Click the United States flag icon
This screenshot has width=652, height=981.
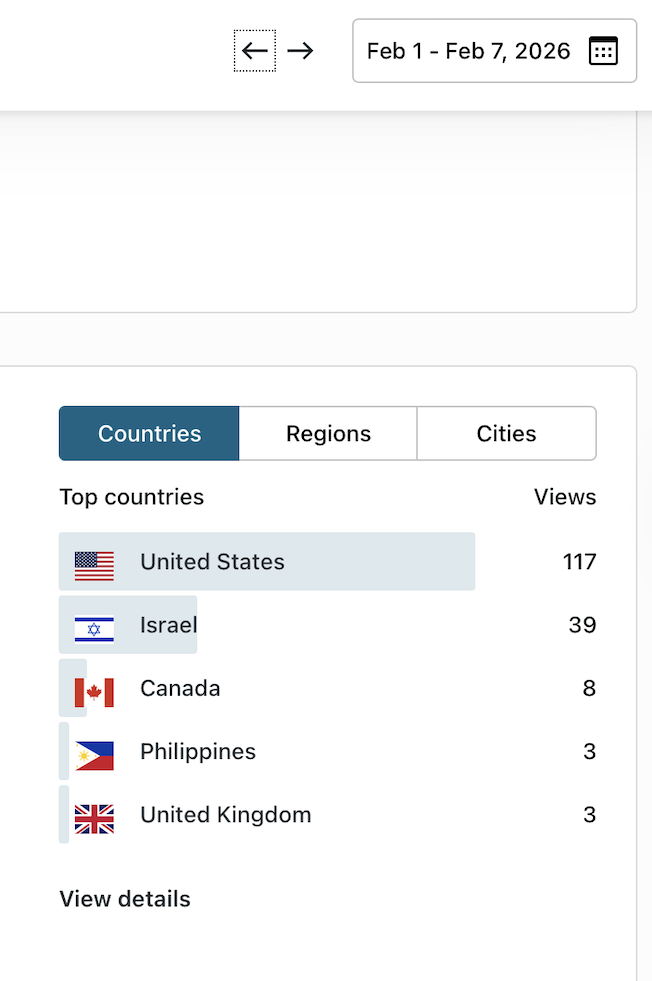tap(94, 566)
